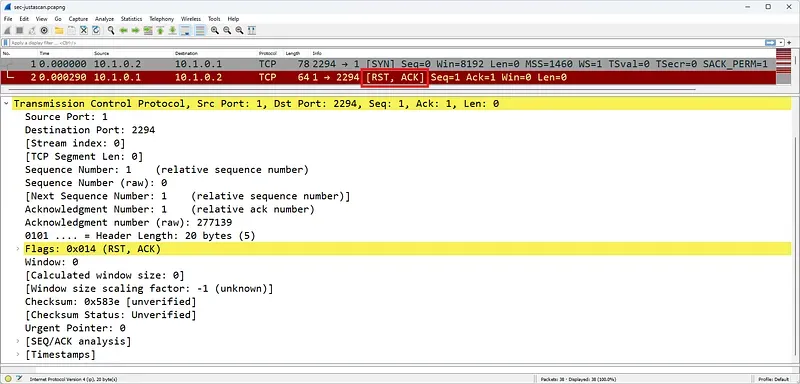Reload the capture file

(96, 31)
